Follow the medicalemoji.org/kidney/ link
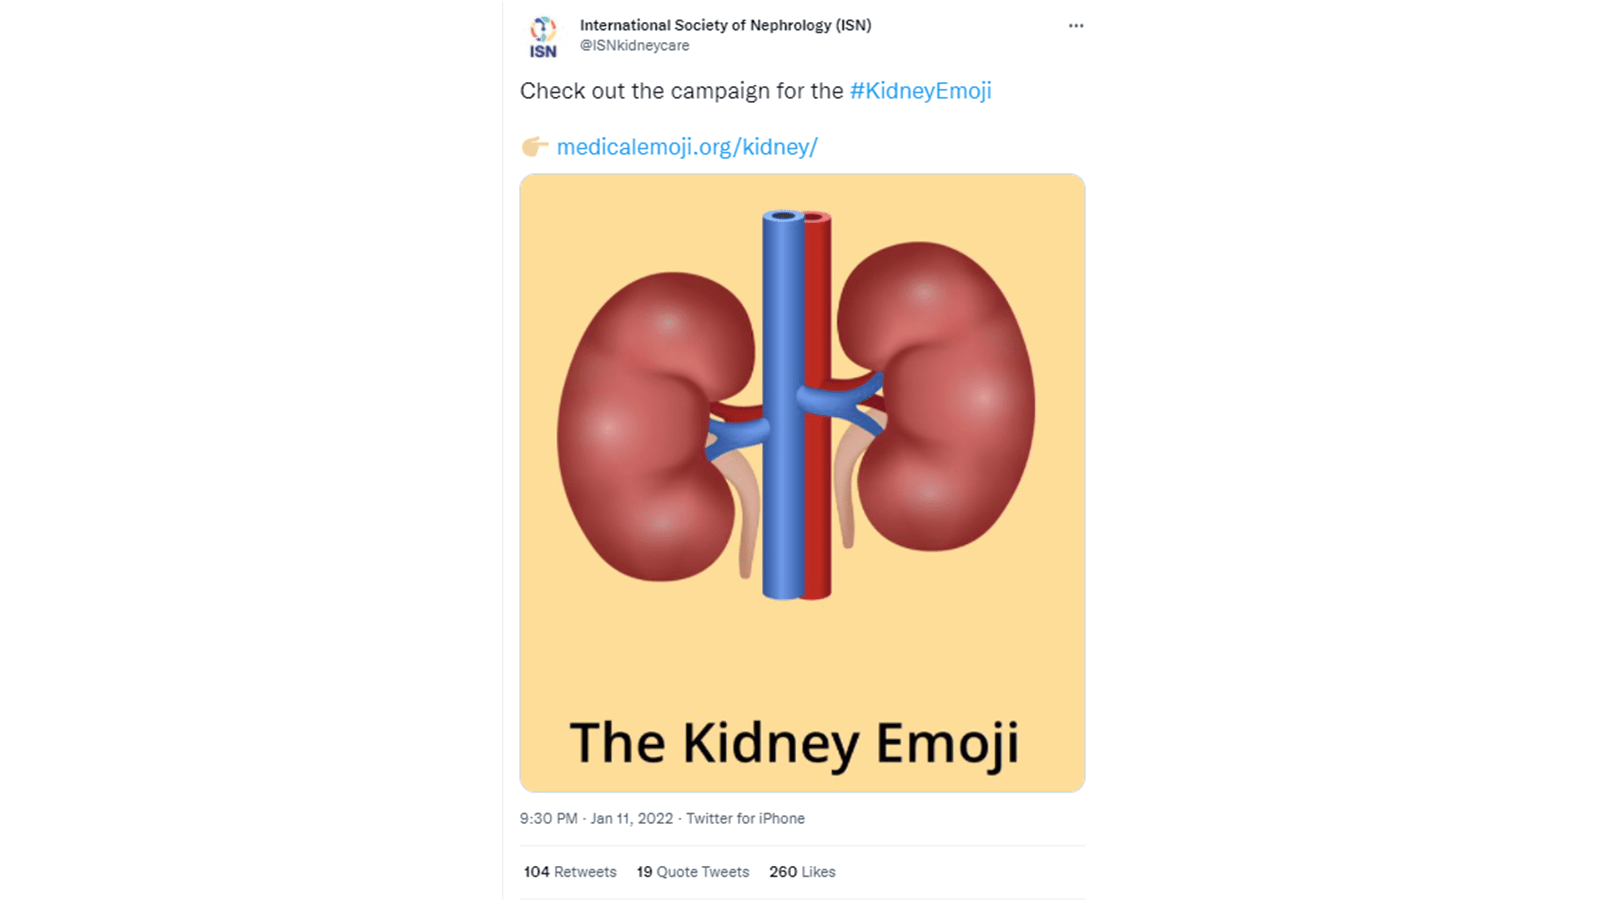 pyautogui.click(x=687, y=147)
